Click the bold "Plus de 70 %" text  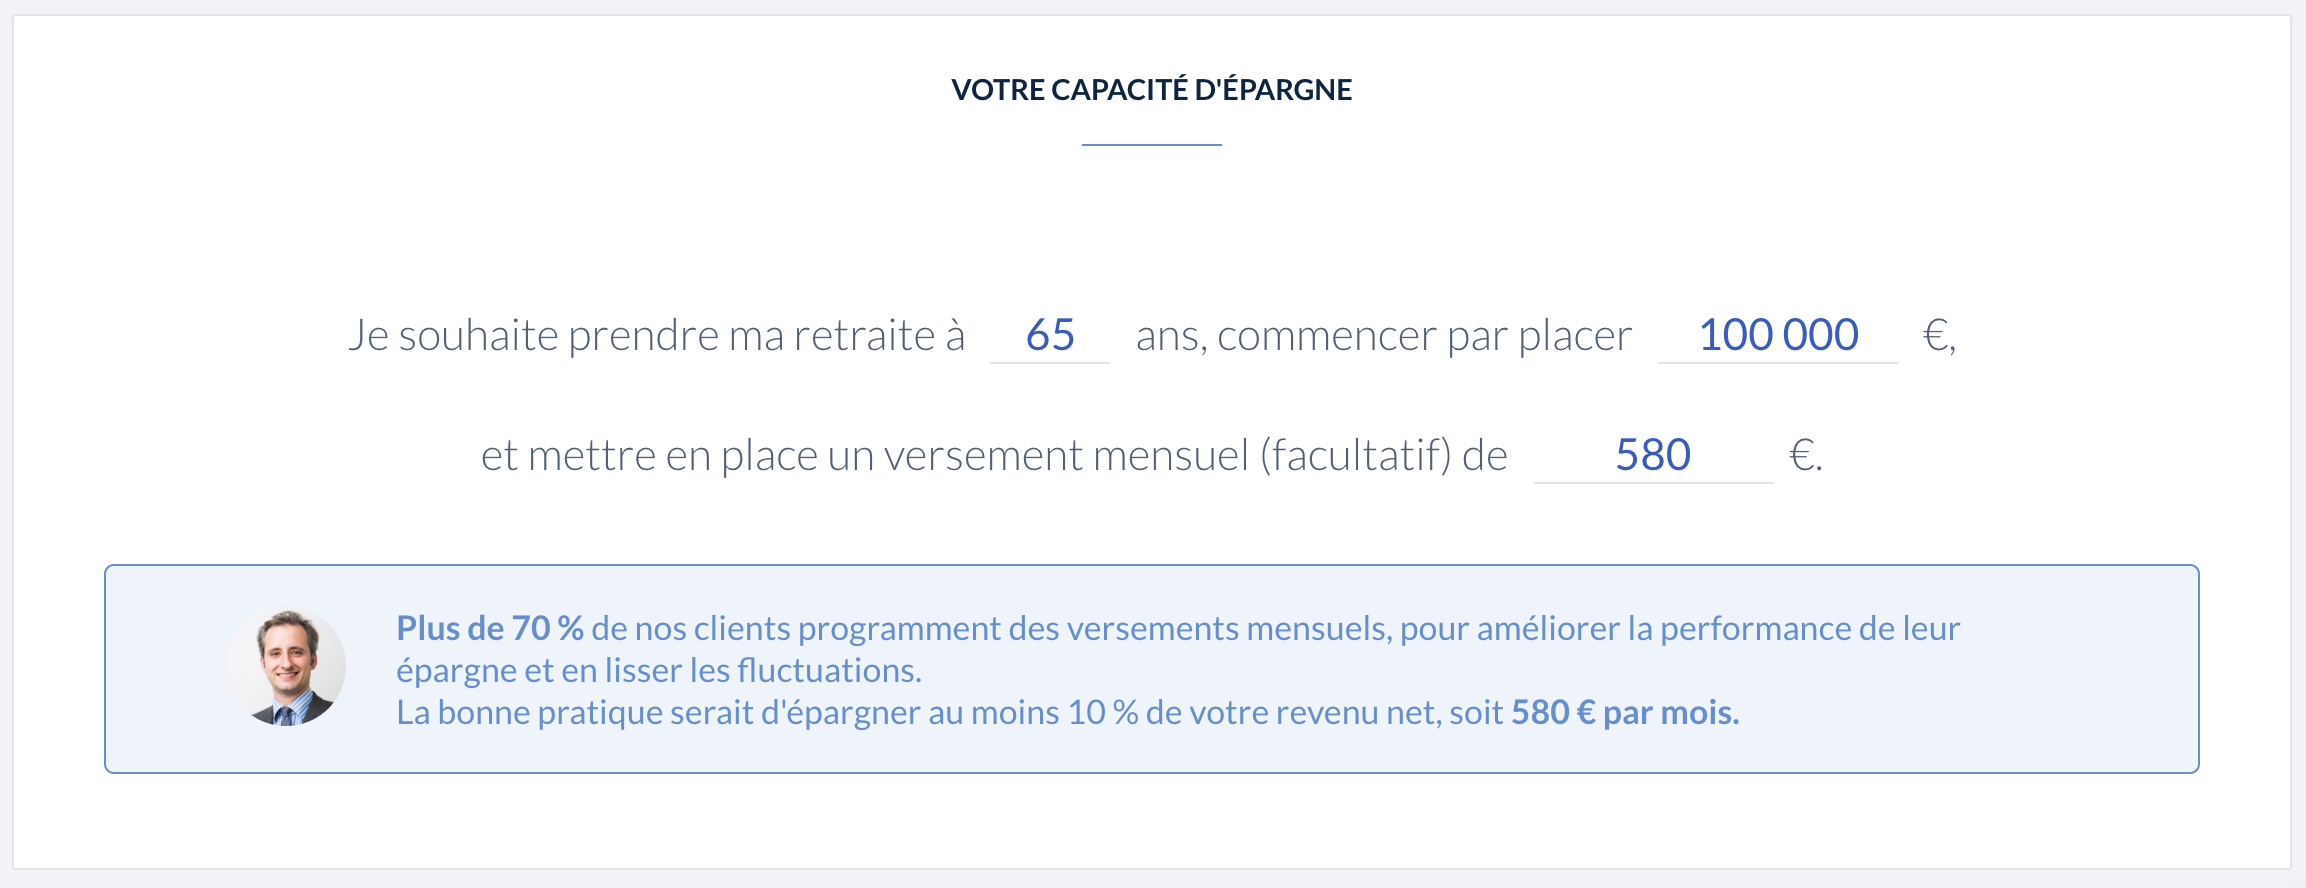coord(489,628)
